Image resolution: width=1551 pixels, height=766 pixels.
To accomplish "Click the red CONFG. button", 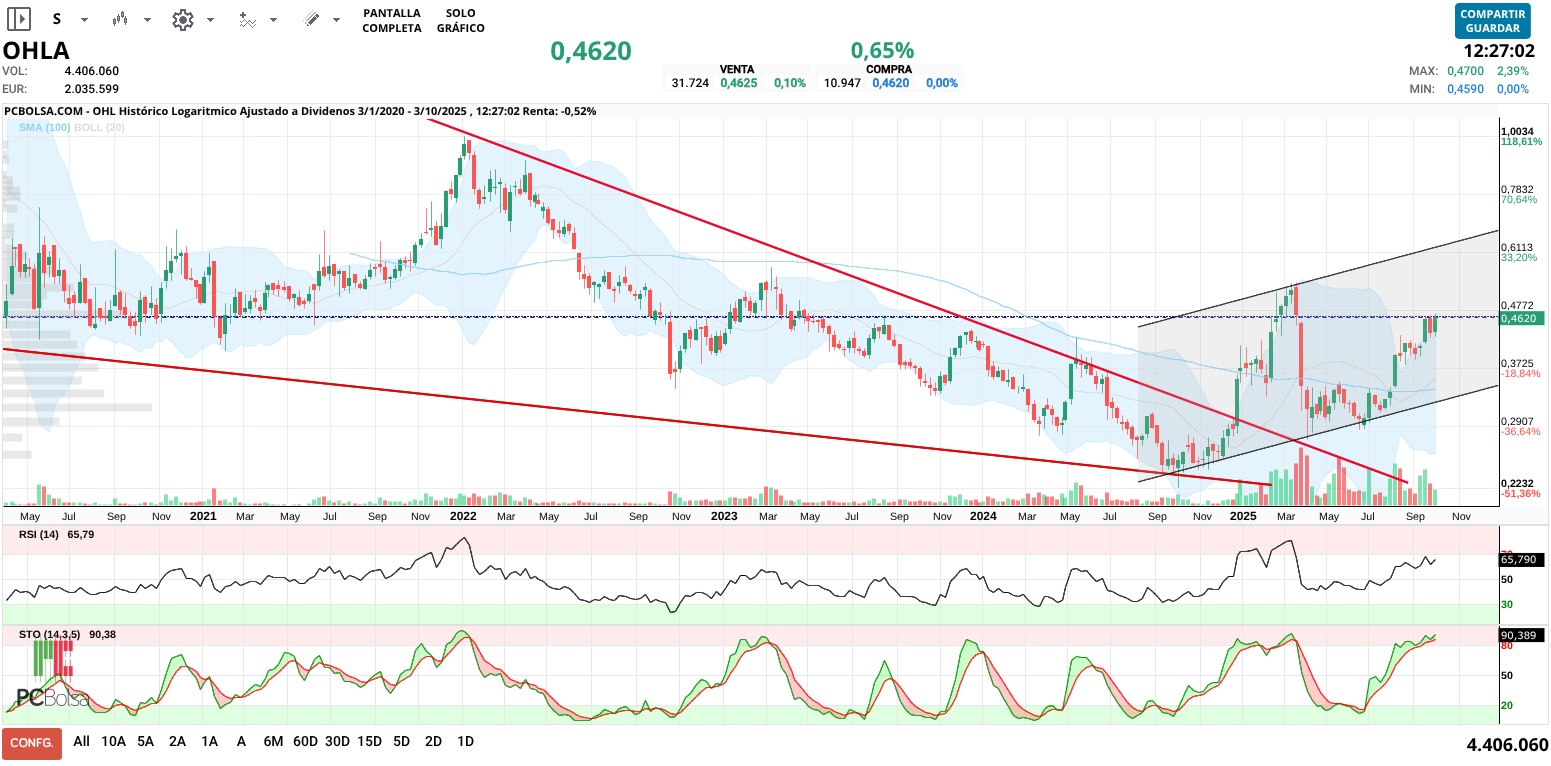I will [32, 743].
